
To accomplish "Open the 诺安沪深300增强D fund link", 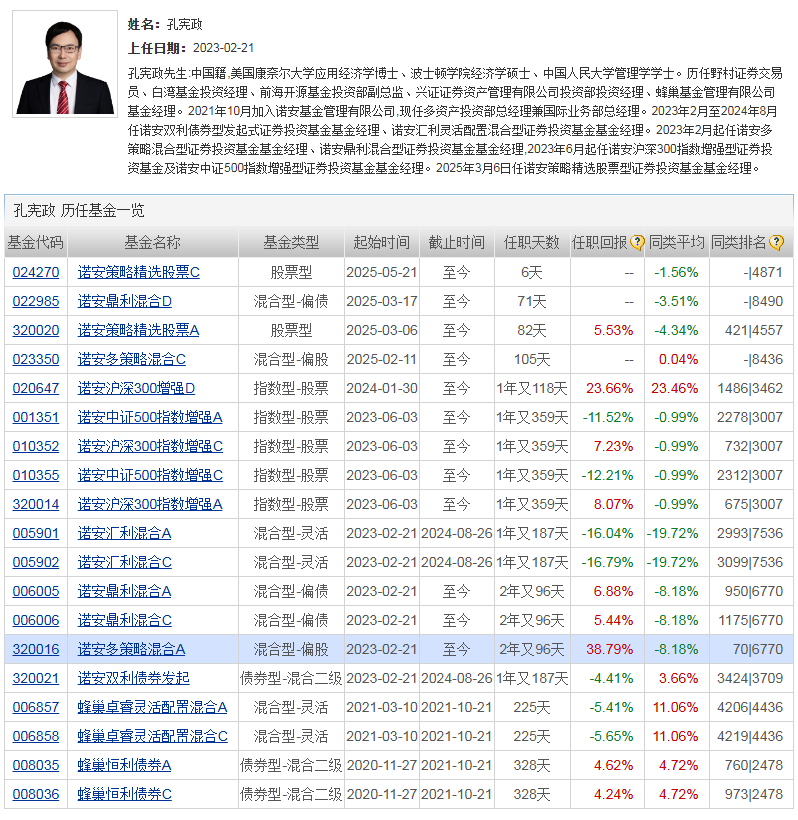I will (x=136, y=389).
